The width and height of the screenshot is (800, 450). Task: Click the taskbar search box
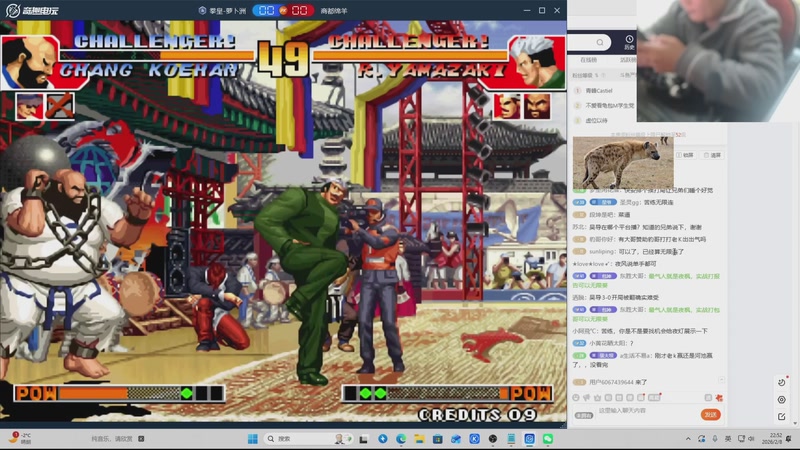pos(309,439)
